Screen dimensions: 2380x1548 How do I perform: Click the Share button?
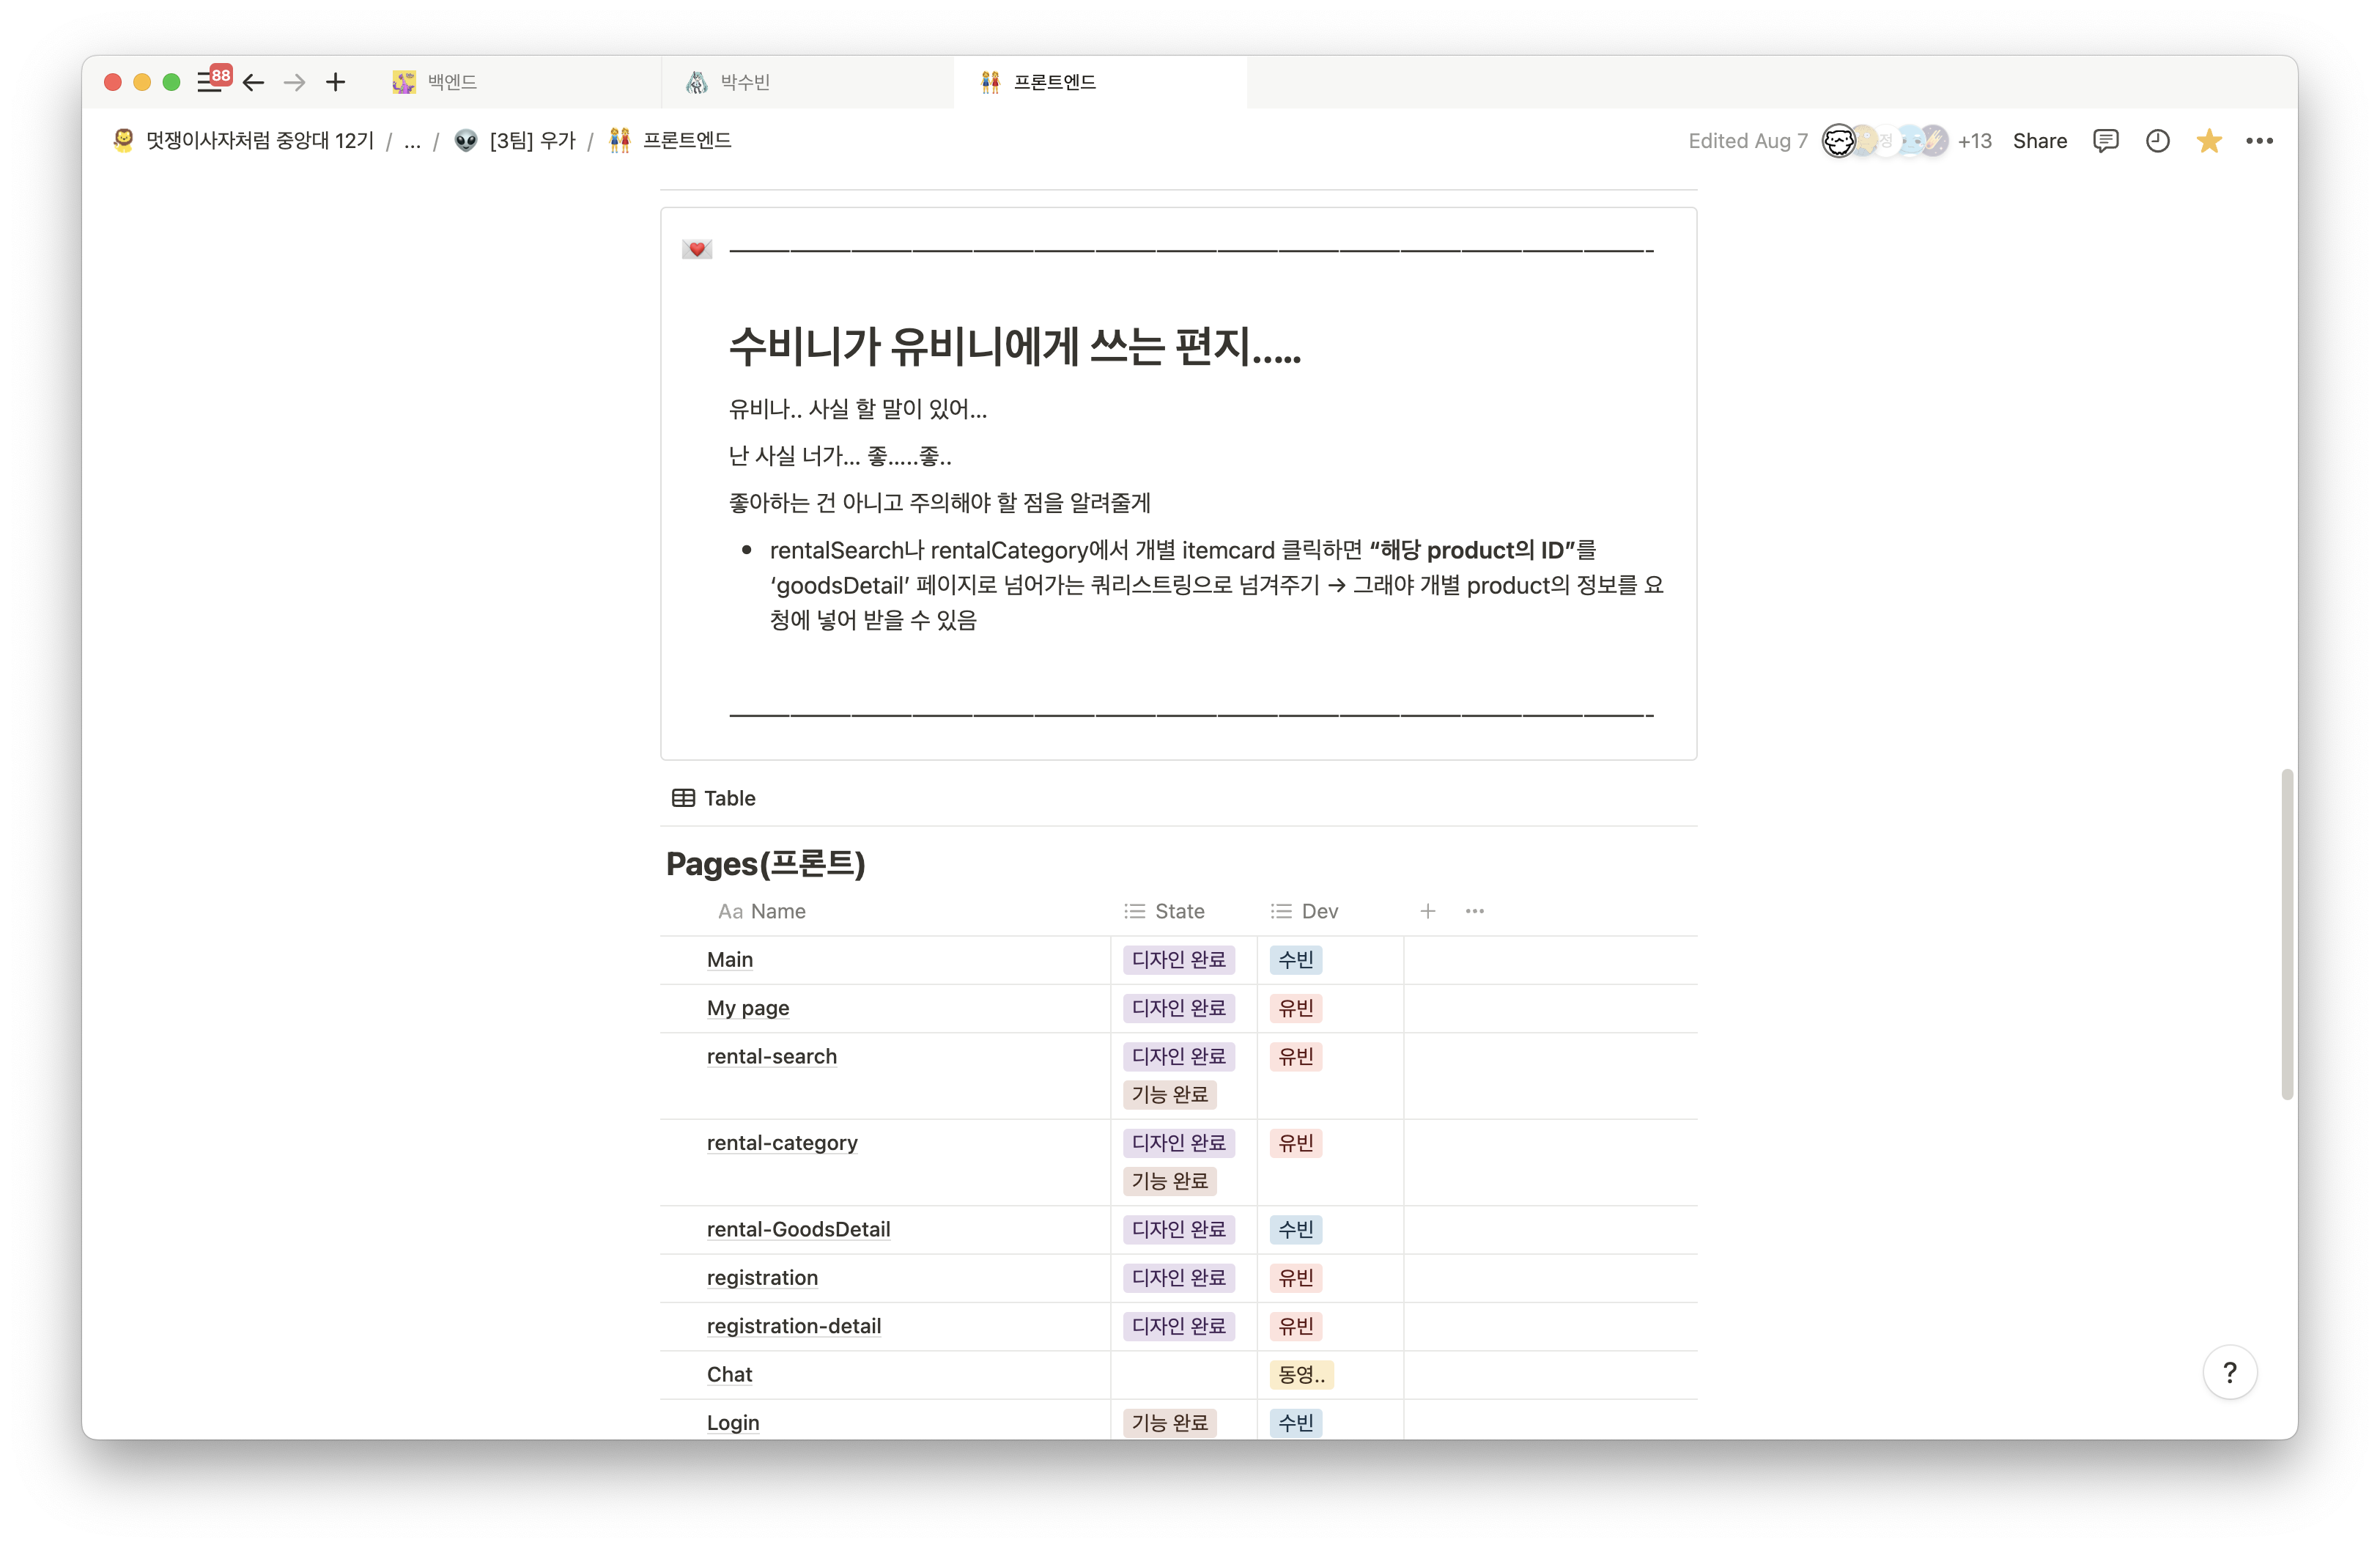coord(2039,141)
